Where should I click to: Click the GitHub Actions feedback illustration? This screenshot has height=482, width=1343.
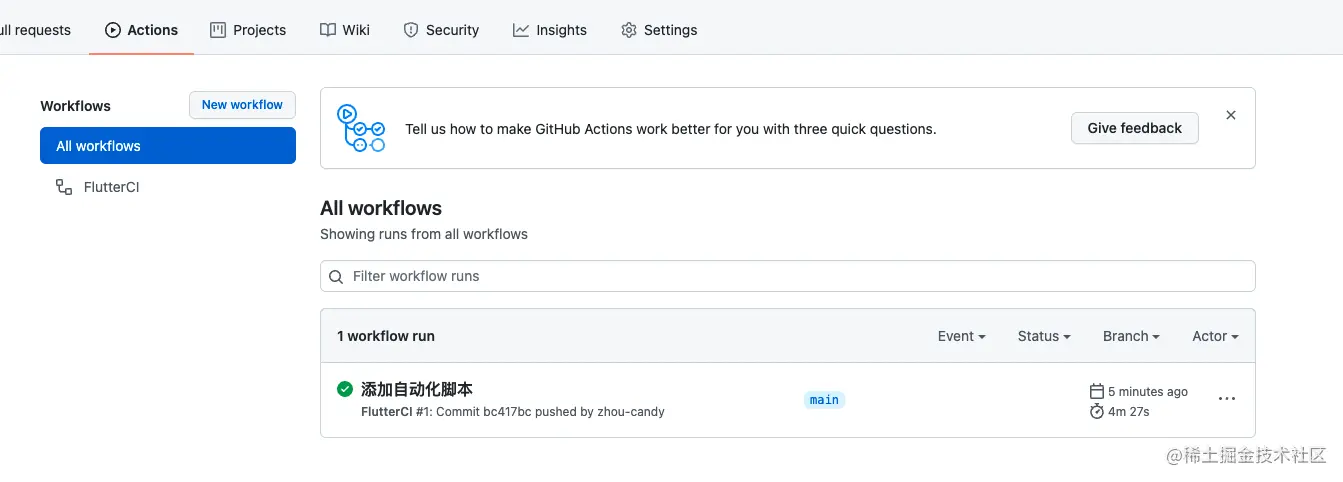[361, 128]
